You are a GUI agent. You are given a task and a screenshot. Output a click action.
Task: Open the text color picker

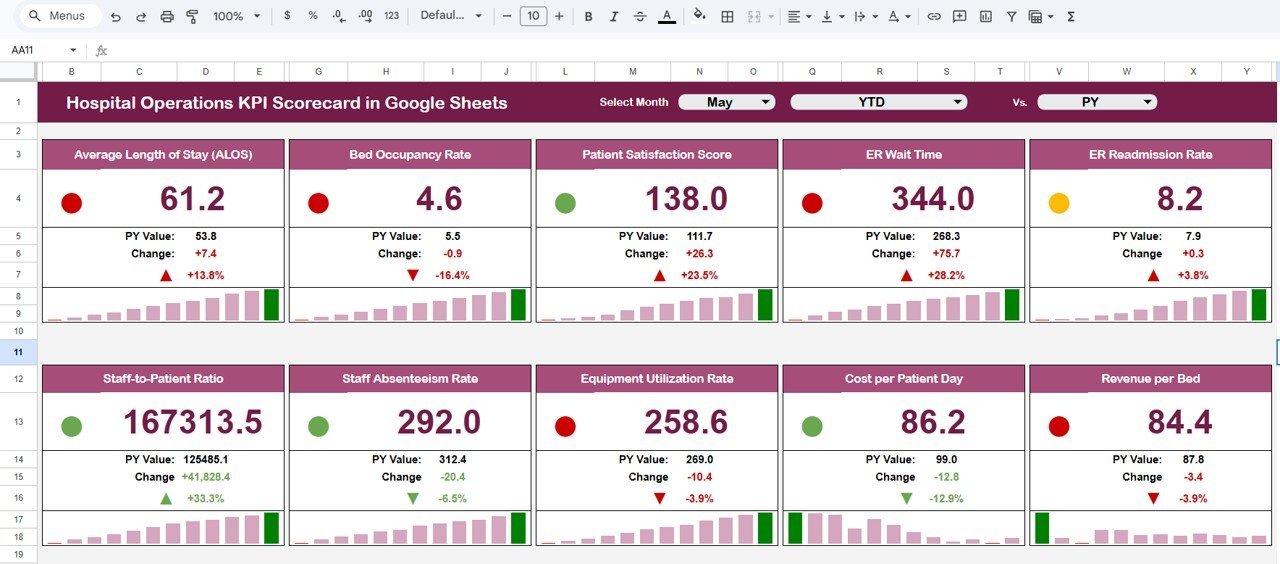(x=666, y=16)
